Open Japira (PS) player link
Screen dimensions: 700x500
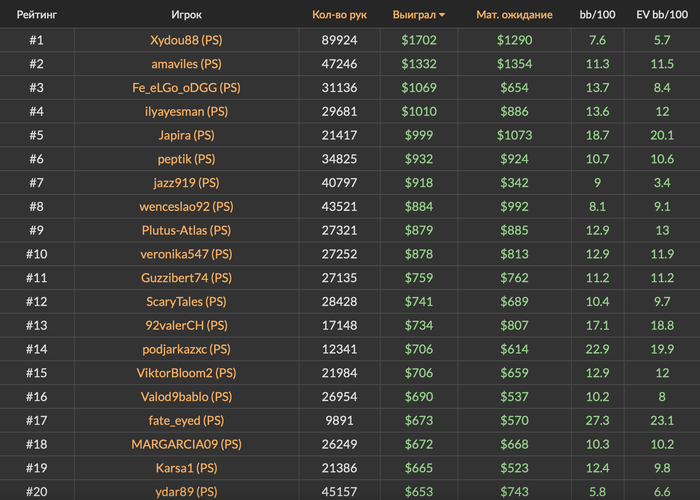coord(186,135)
